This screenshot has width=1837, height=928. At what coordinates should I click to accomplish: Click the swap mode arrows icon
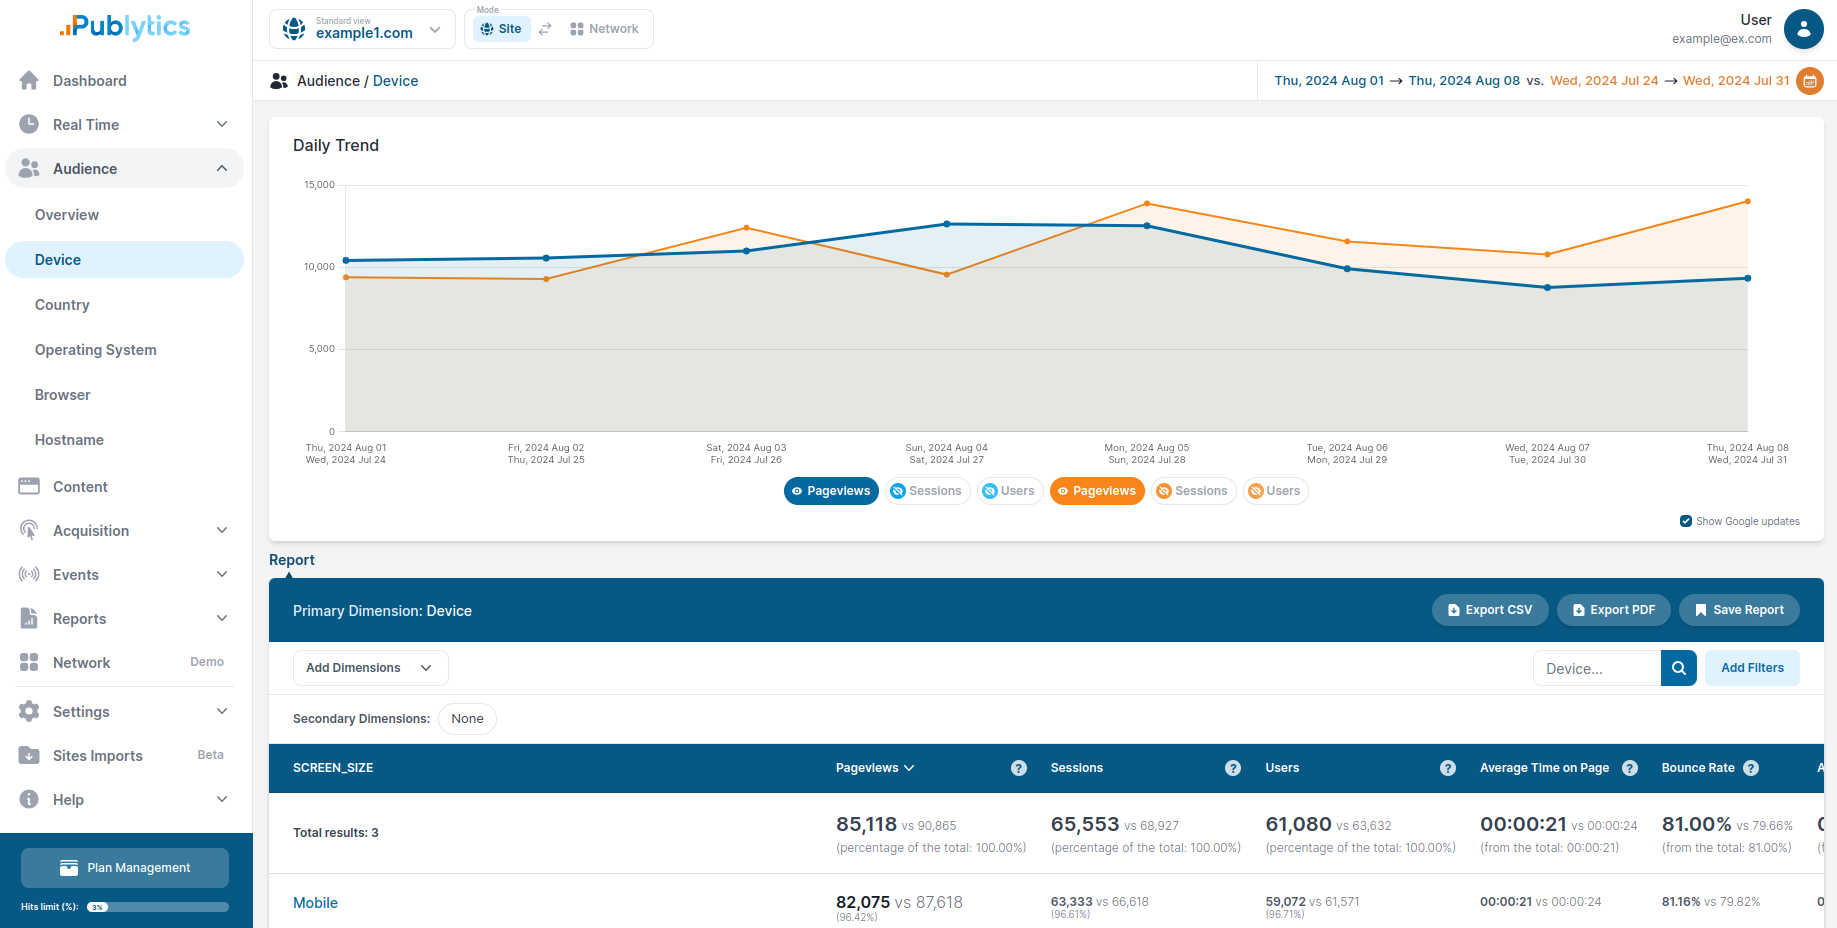545,29
